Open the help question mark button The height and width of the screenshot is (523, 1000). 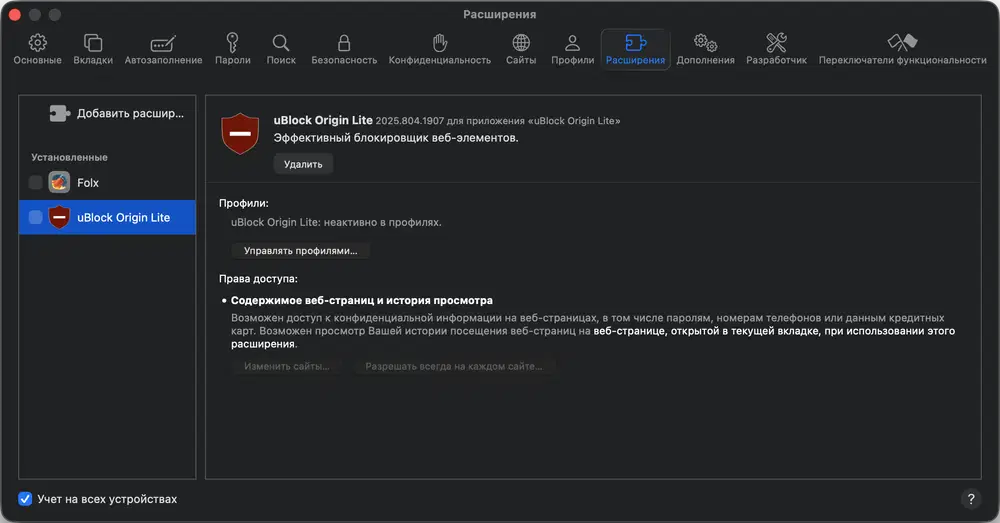pos(971,499)
